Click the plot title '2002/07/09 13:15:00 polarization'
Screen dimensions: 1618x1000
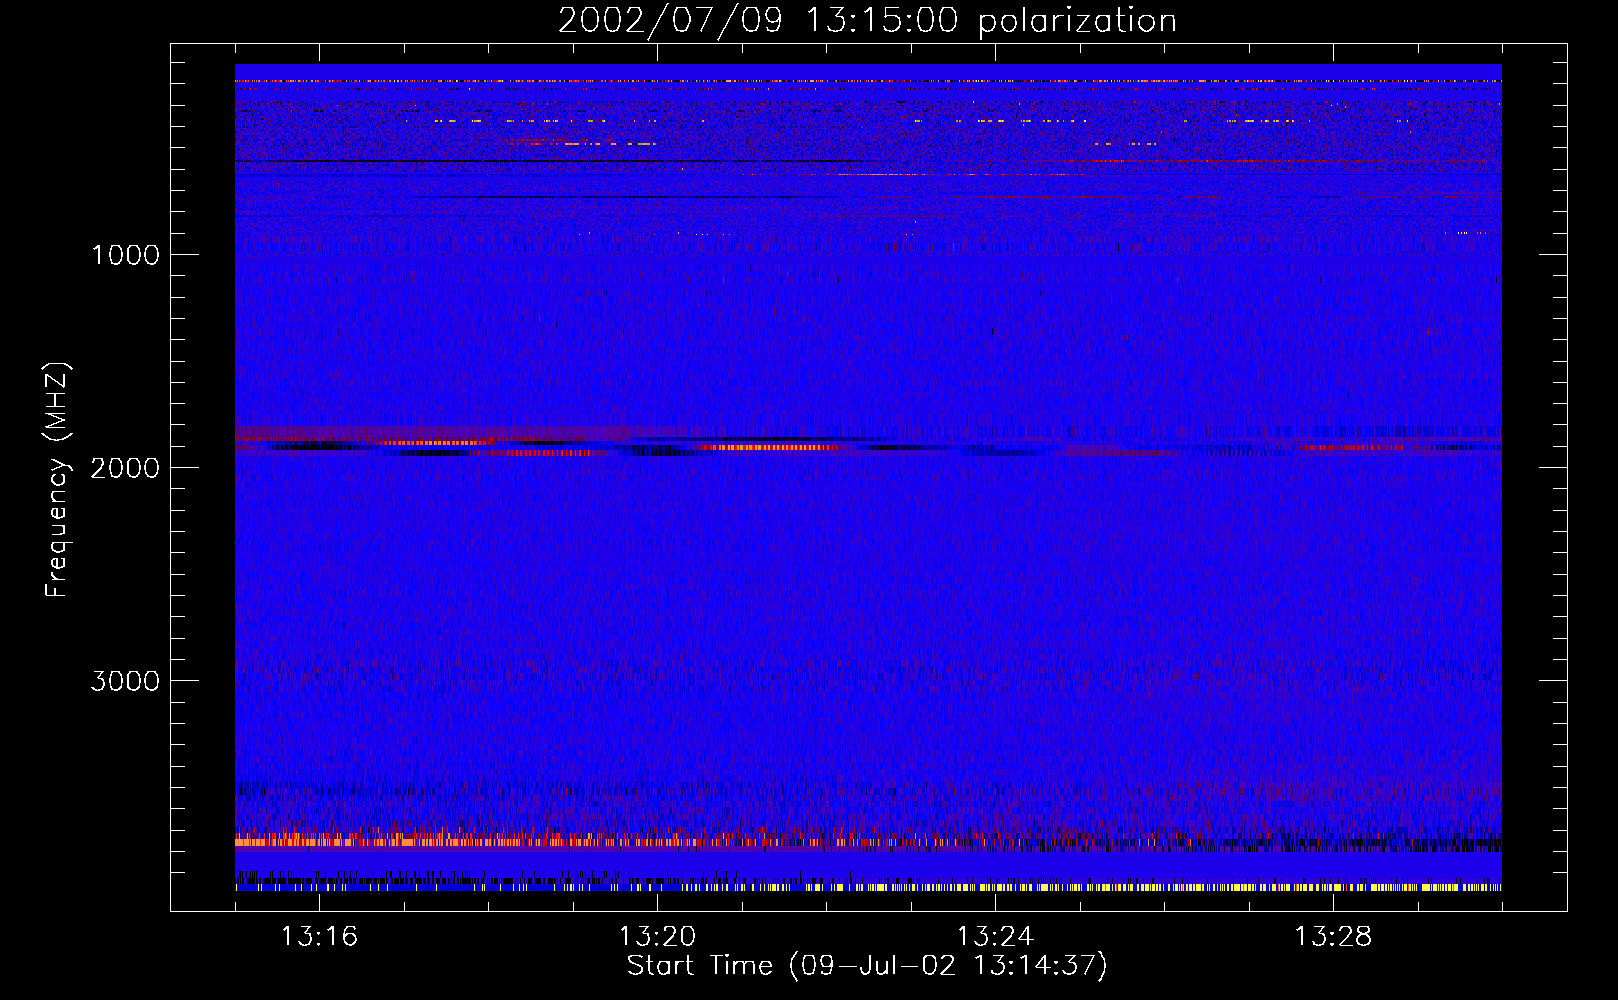point(867,21)
